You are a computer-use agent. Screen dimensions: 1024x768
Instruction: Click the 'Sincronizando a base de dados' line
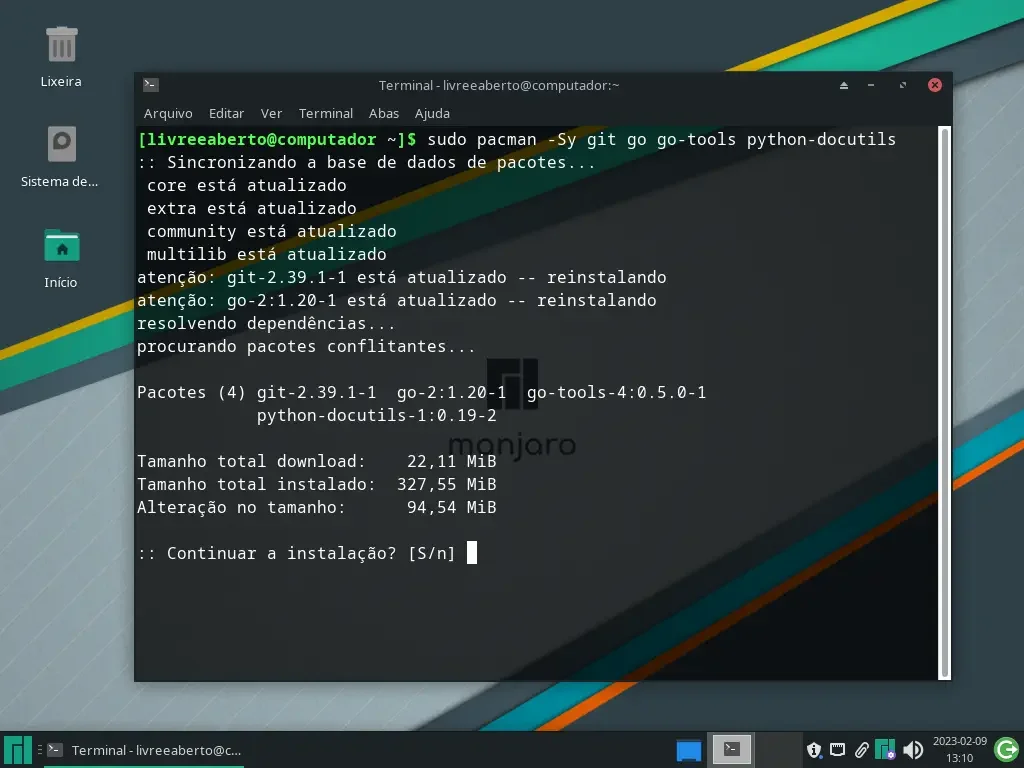point(366,163)
